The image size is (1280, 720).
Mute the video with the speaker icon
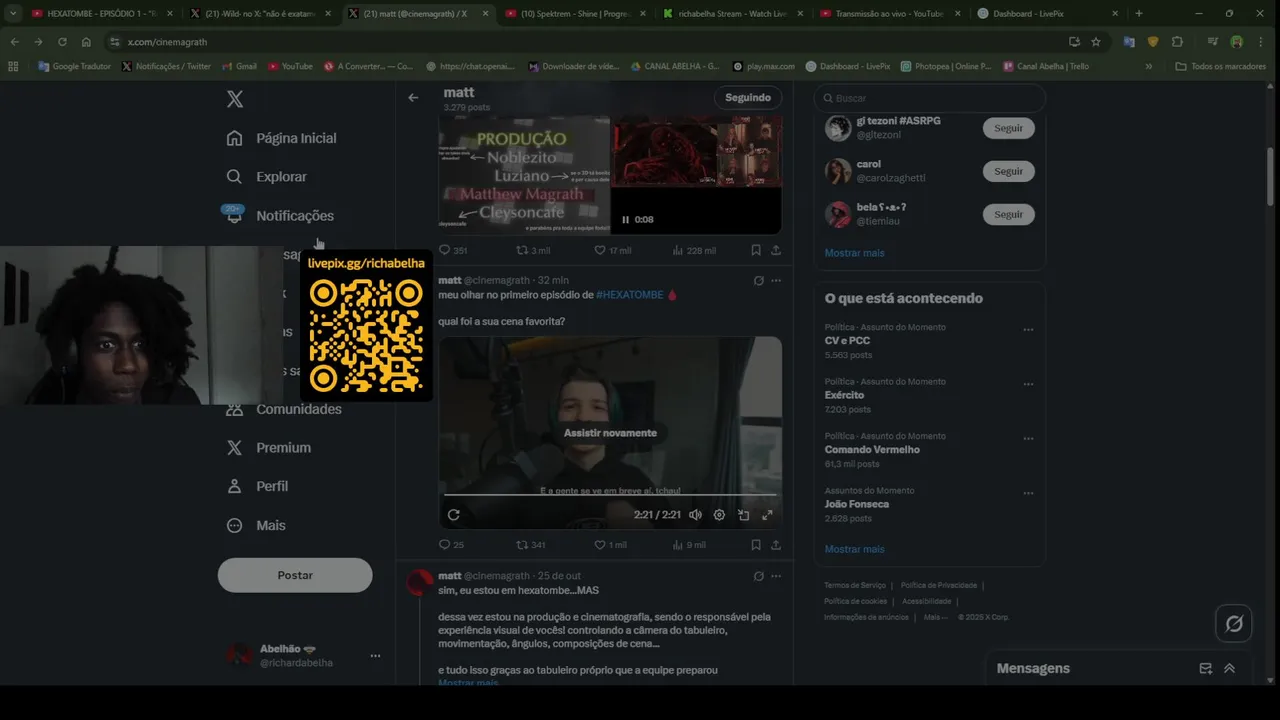pos(695,515)
